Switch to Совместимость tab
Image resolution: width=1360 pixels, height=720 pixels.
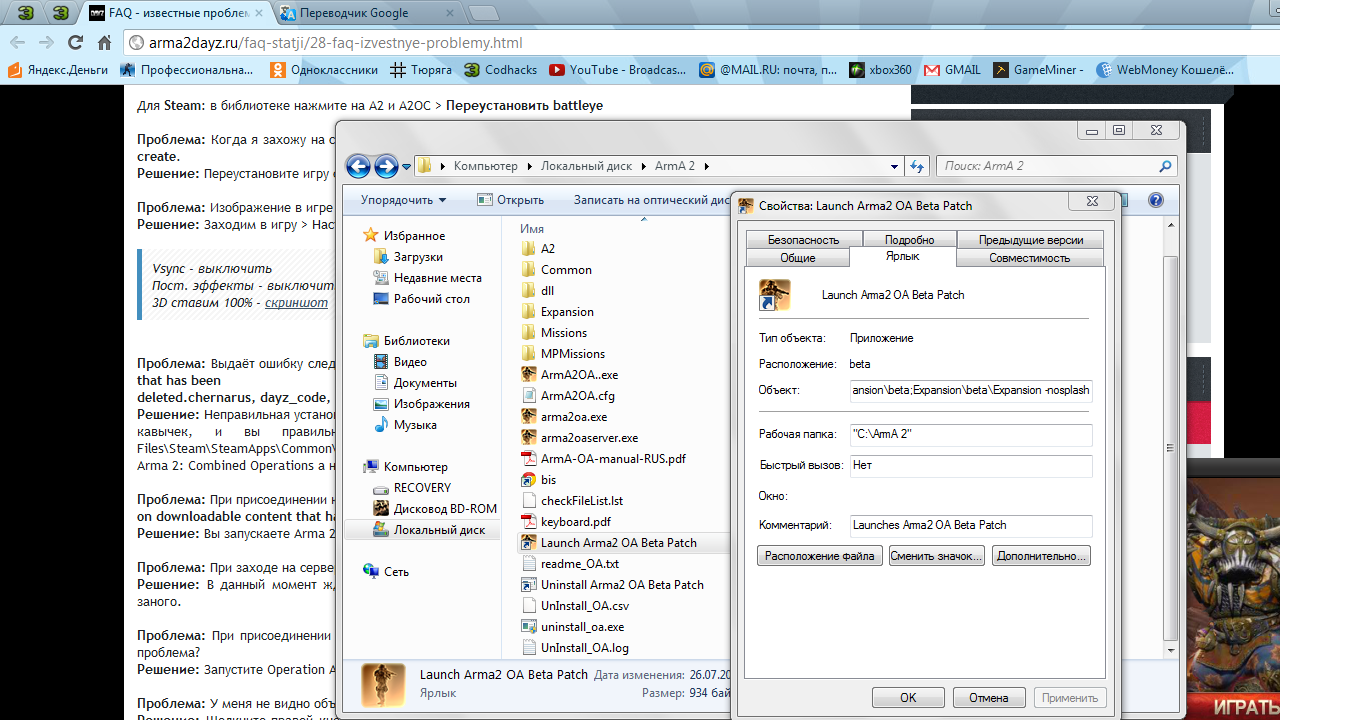1029,257
